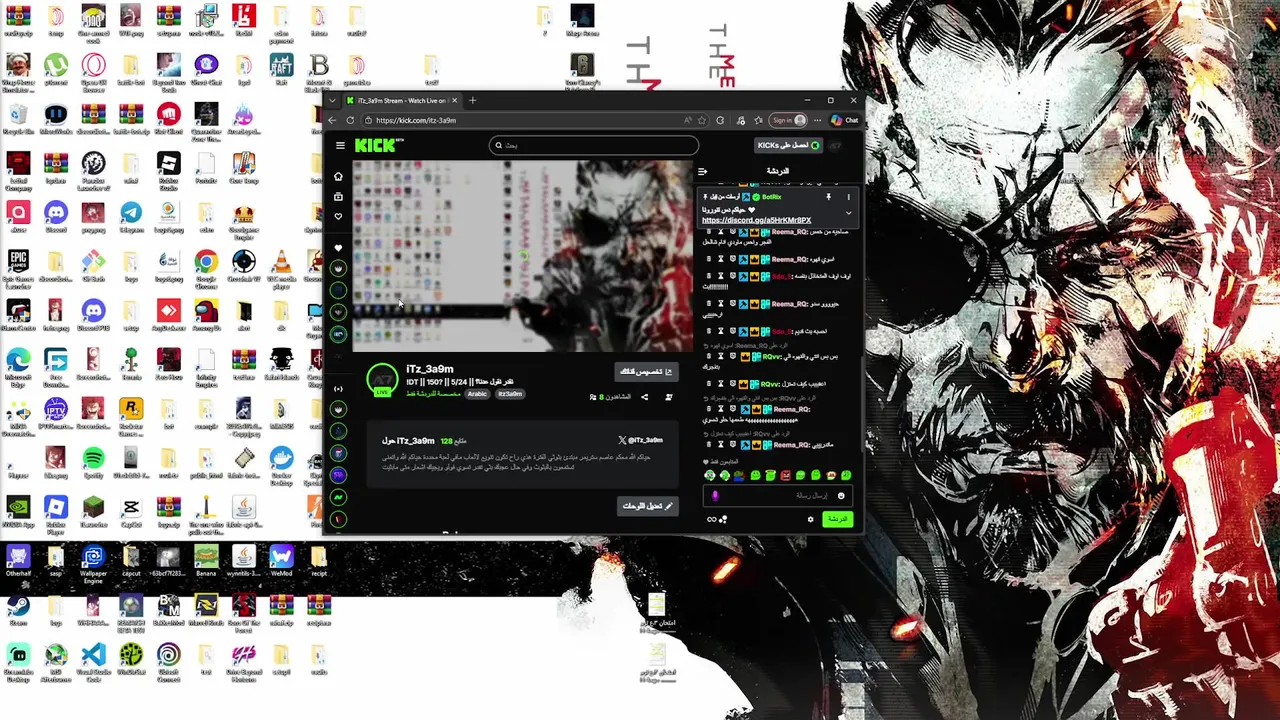Screen dimensions: 1280x720
Task: Click the infinity icon below chat input
Action: point(711,519)
